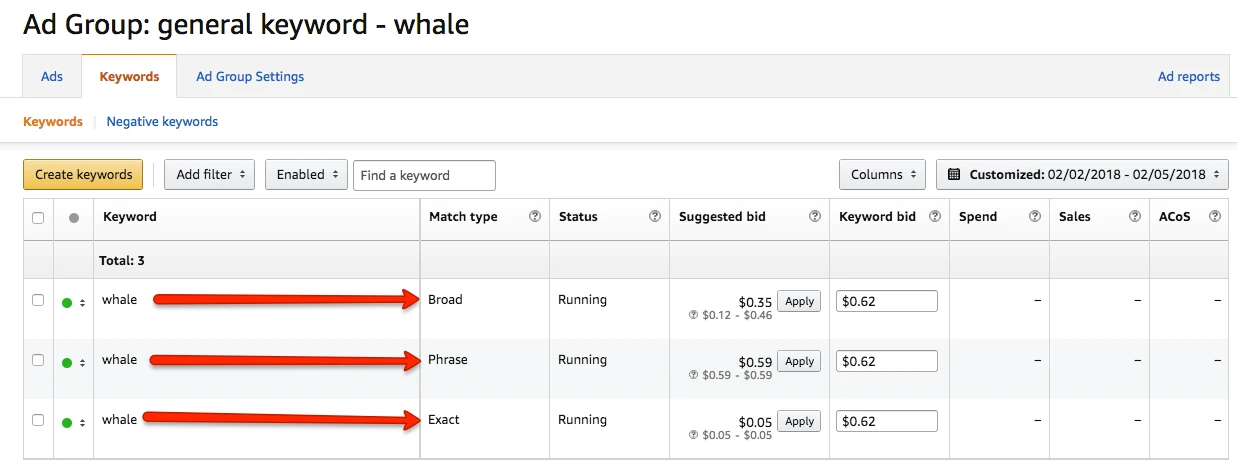This screenshot has width=1237, height=468.
Task: Switch to the Ads tab
Action: pos(52,76)
